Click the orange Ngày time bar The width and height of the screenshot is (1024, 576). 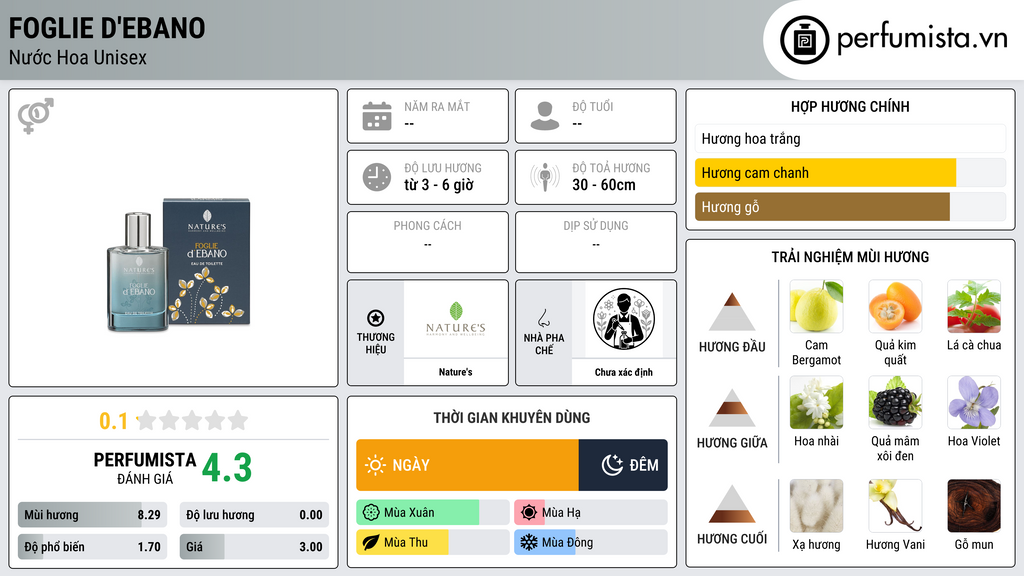pos(468,465)
